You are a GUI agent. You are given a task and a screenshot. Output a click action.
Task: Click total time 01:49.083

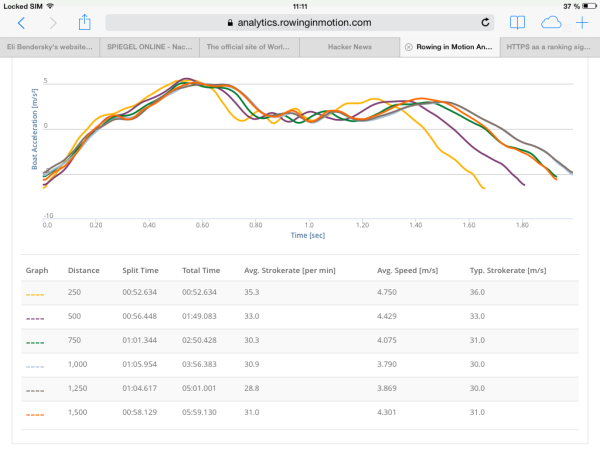coord(199,316)
